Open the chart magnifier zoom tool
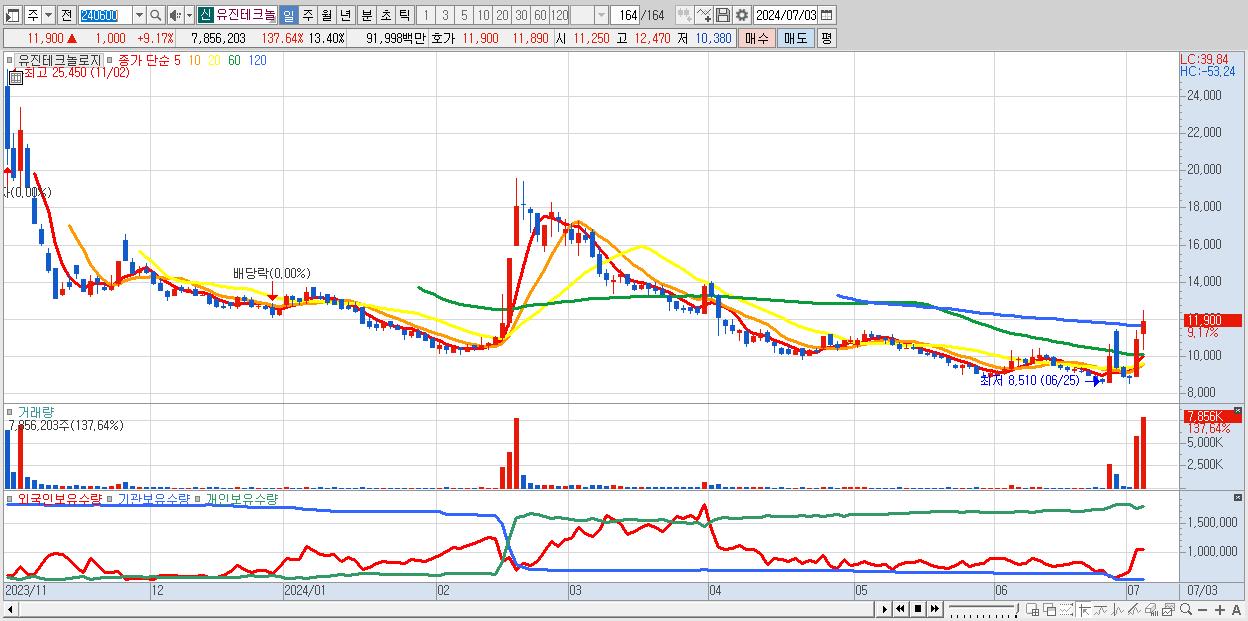This screenshot has height=621, width=1248. coord(1186,609)
